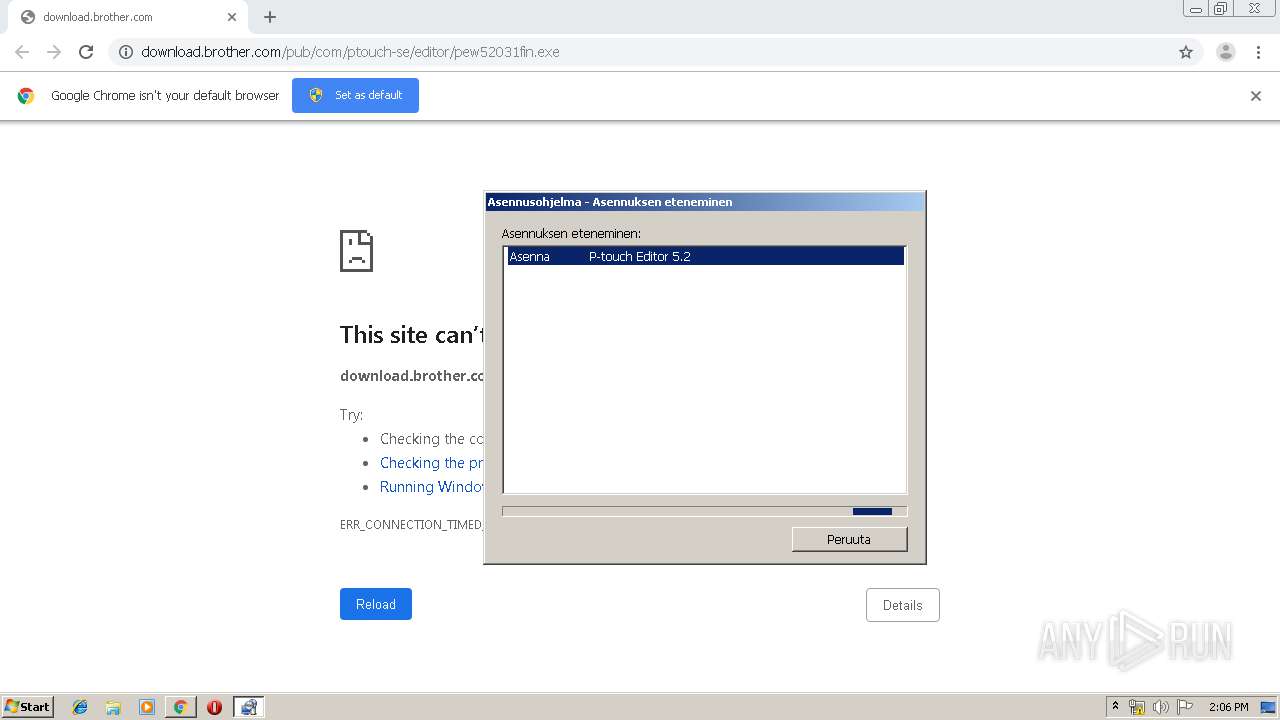
Task: Click the installer progress bar
Action: point(704,511)
